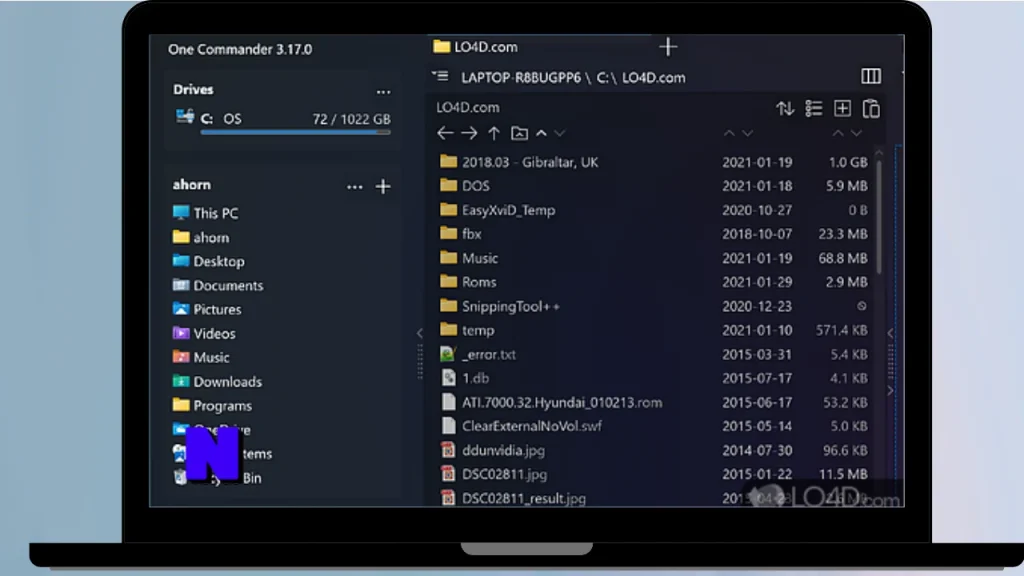The image size is (1024, 576).
Task: Select the DSC02811.jpg file
Action: coord(654,474)
